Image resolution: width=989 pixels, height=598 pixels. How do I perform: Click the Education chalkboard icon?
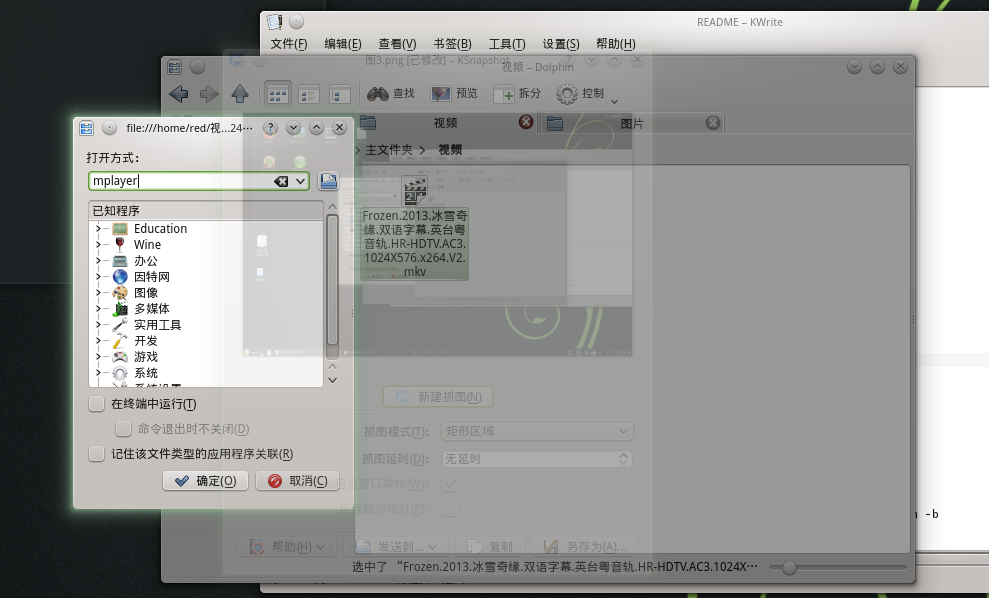(x=120, y=228)
